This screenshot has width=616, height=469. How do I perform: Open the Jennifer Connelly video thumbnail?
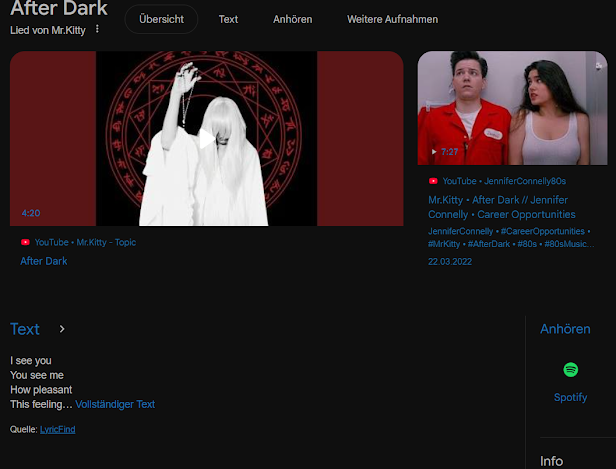click(x=512, y=108)
